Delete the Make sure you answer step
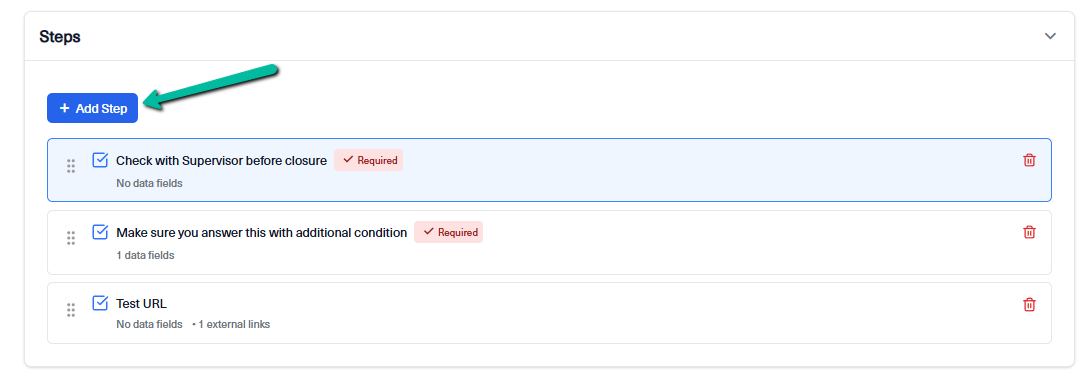The height and width of the screenshot is (379, 1088). coord(1030,232)
